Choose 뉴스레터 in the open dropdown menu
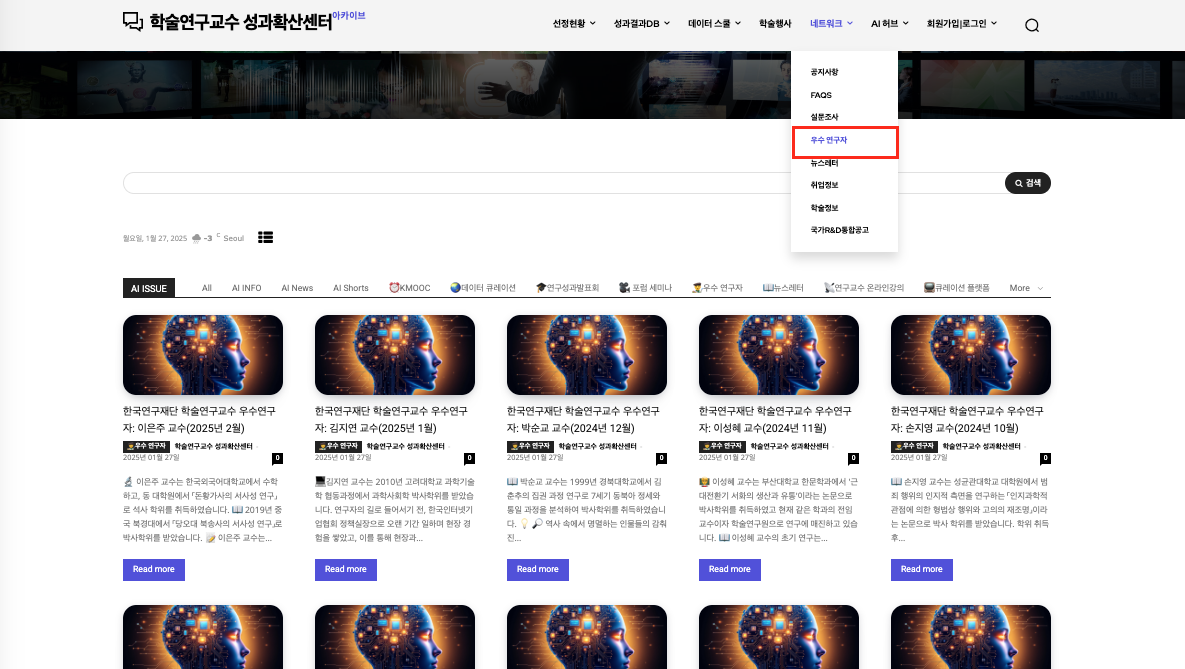1185x669 pixels. pyautogui.click(x=824, y=162)
